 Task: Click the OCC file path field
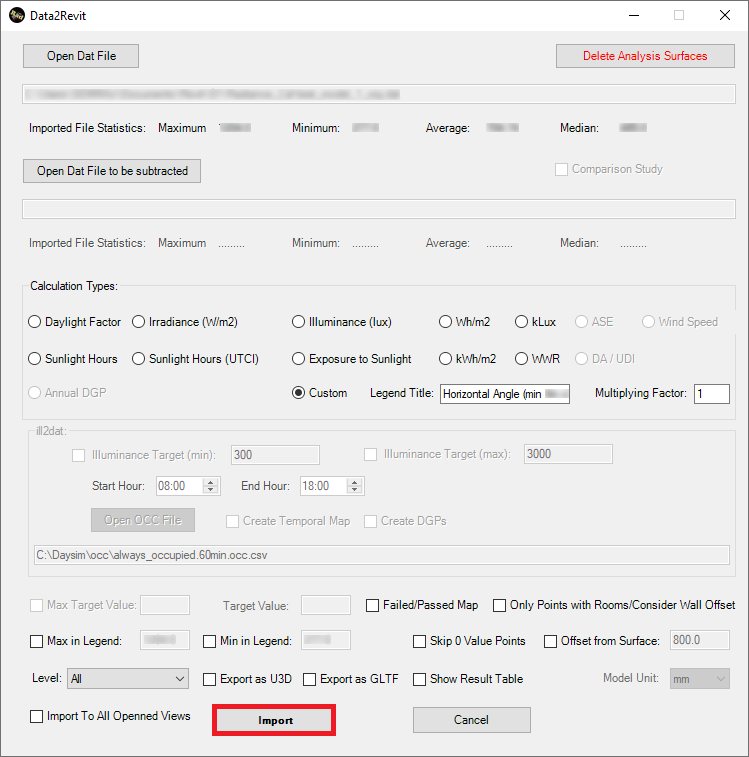coord(382,555)
